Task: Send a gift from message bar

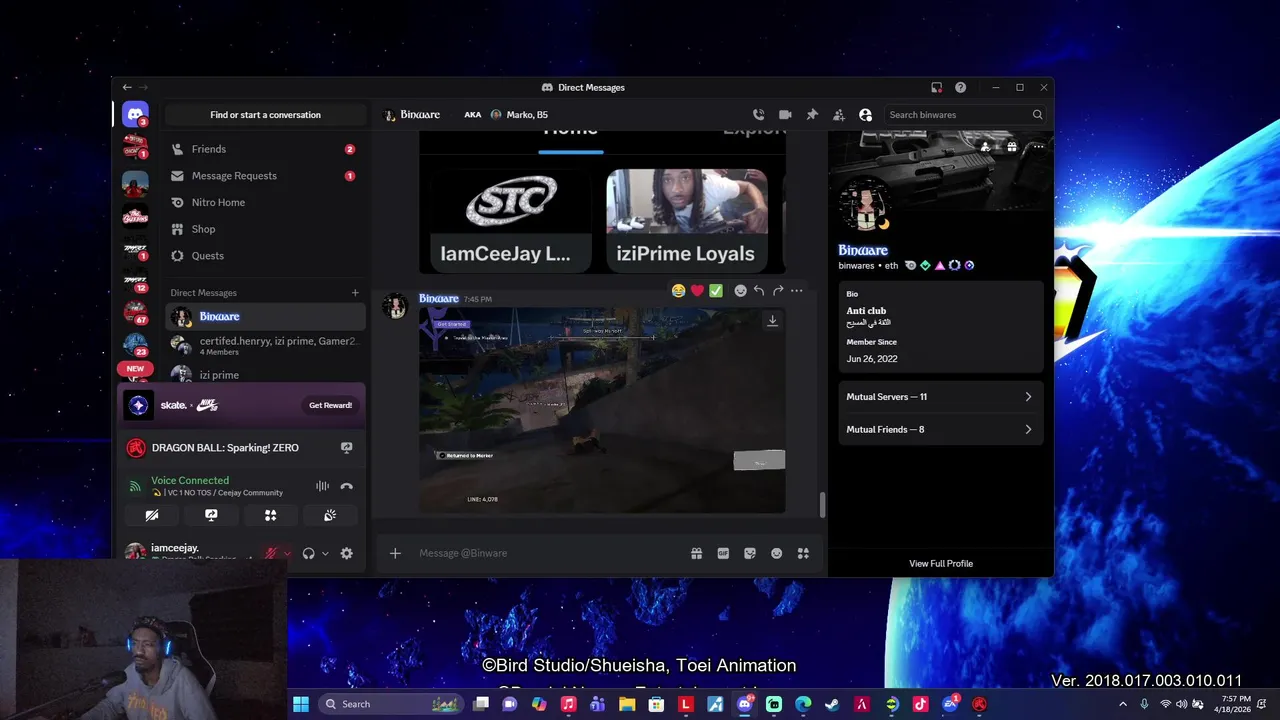Action: pyautogui.click(x=696, y=553)
